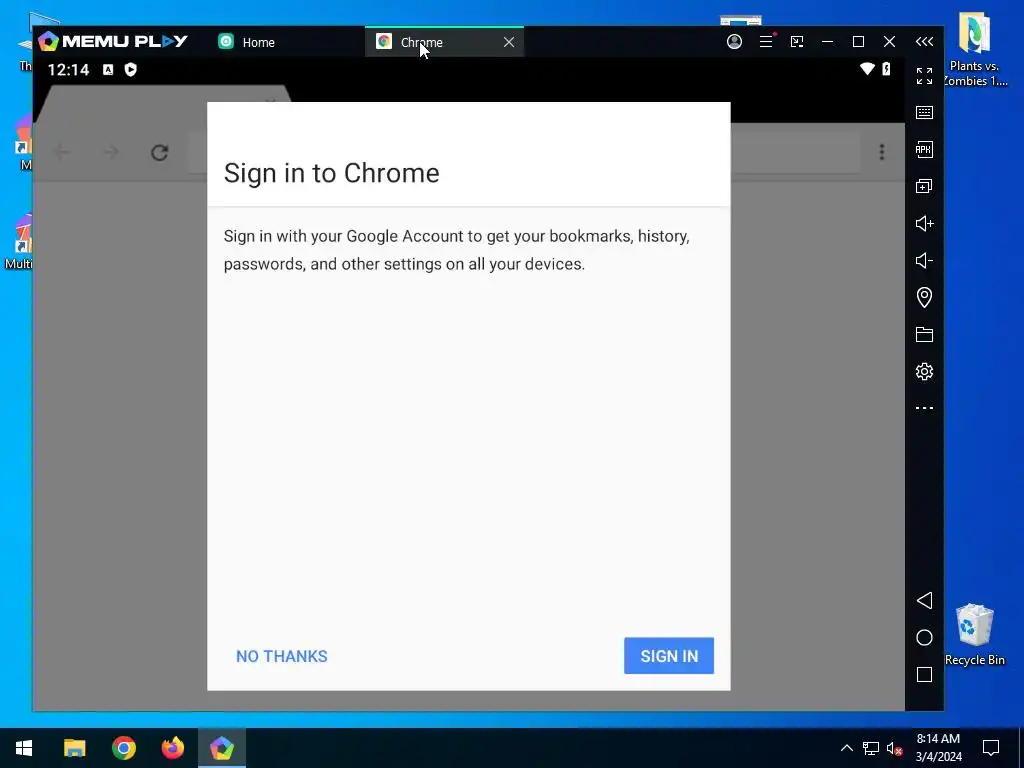
Task: Minimize the MEmu window
Action: click(x=827, y=42)
